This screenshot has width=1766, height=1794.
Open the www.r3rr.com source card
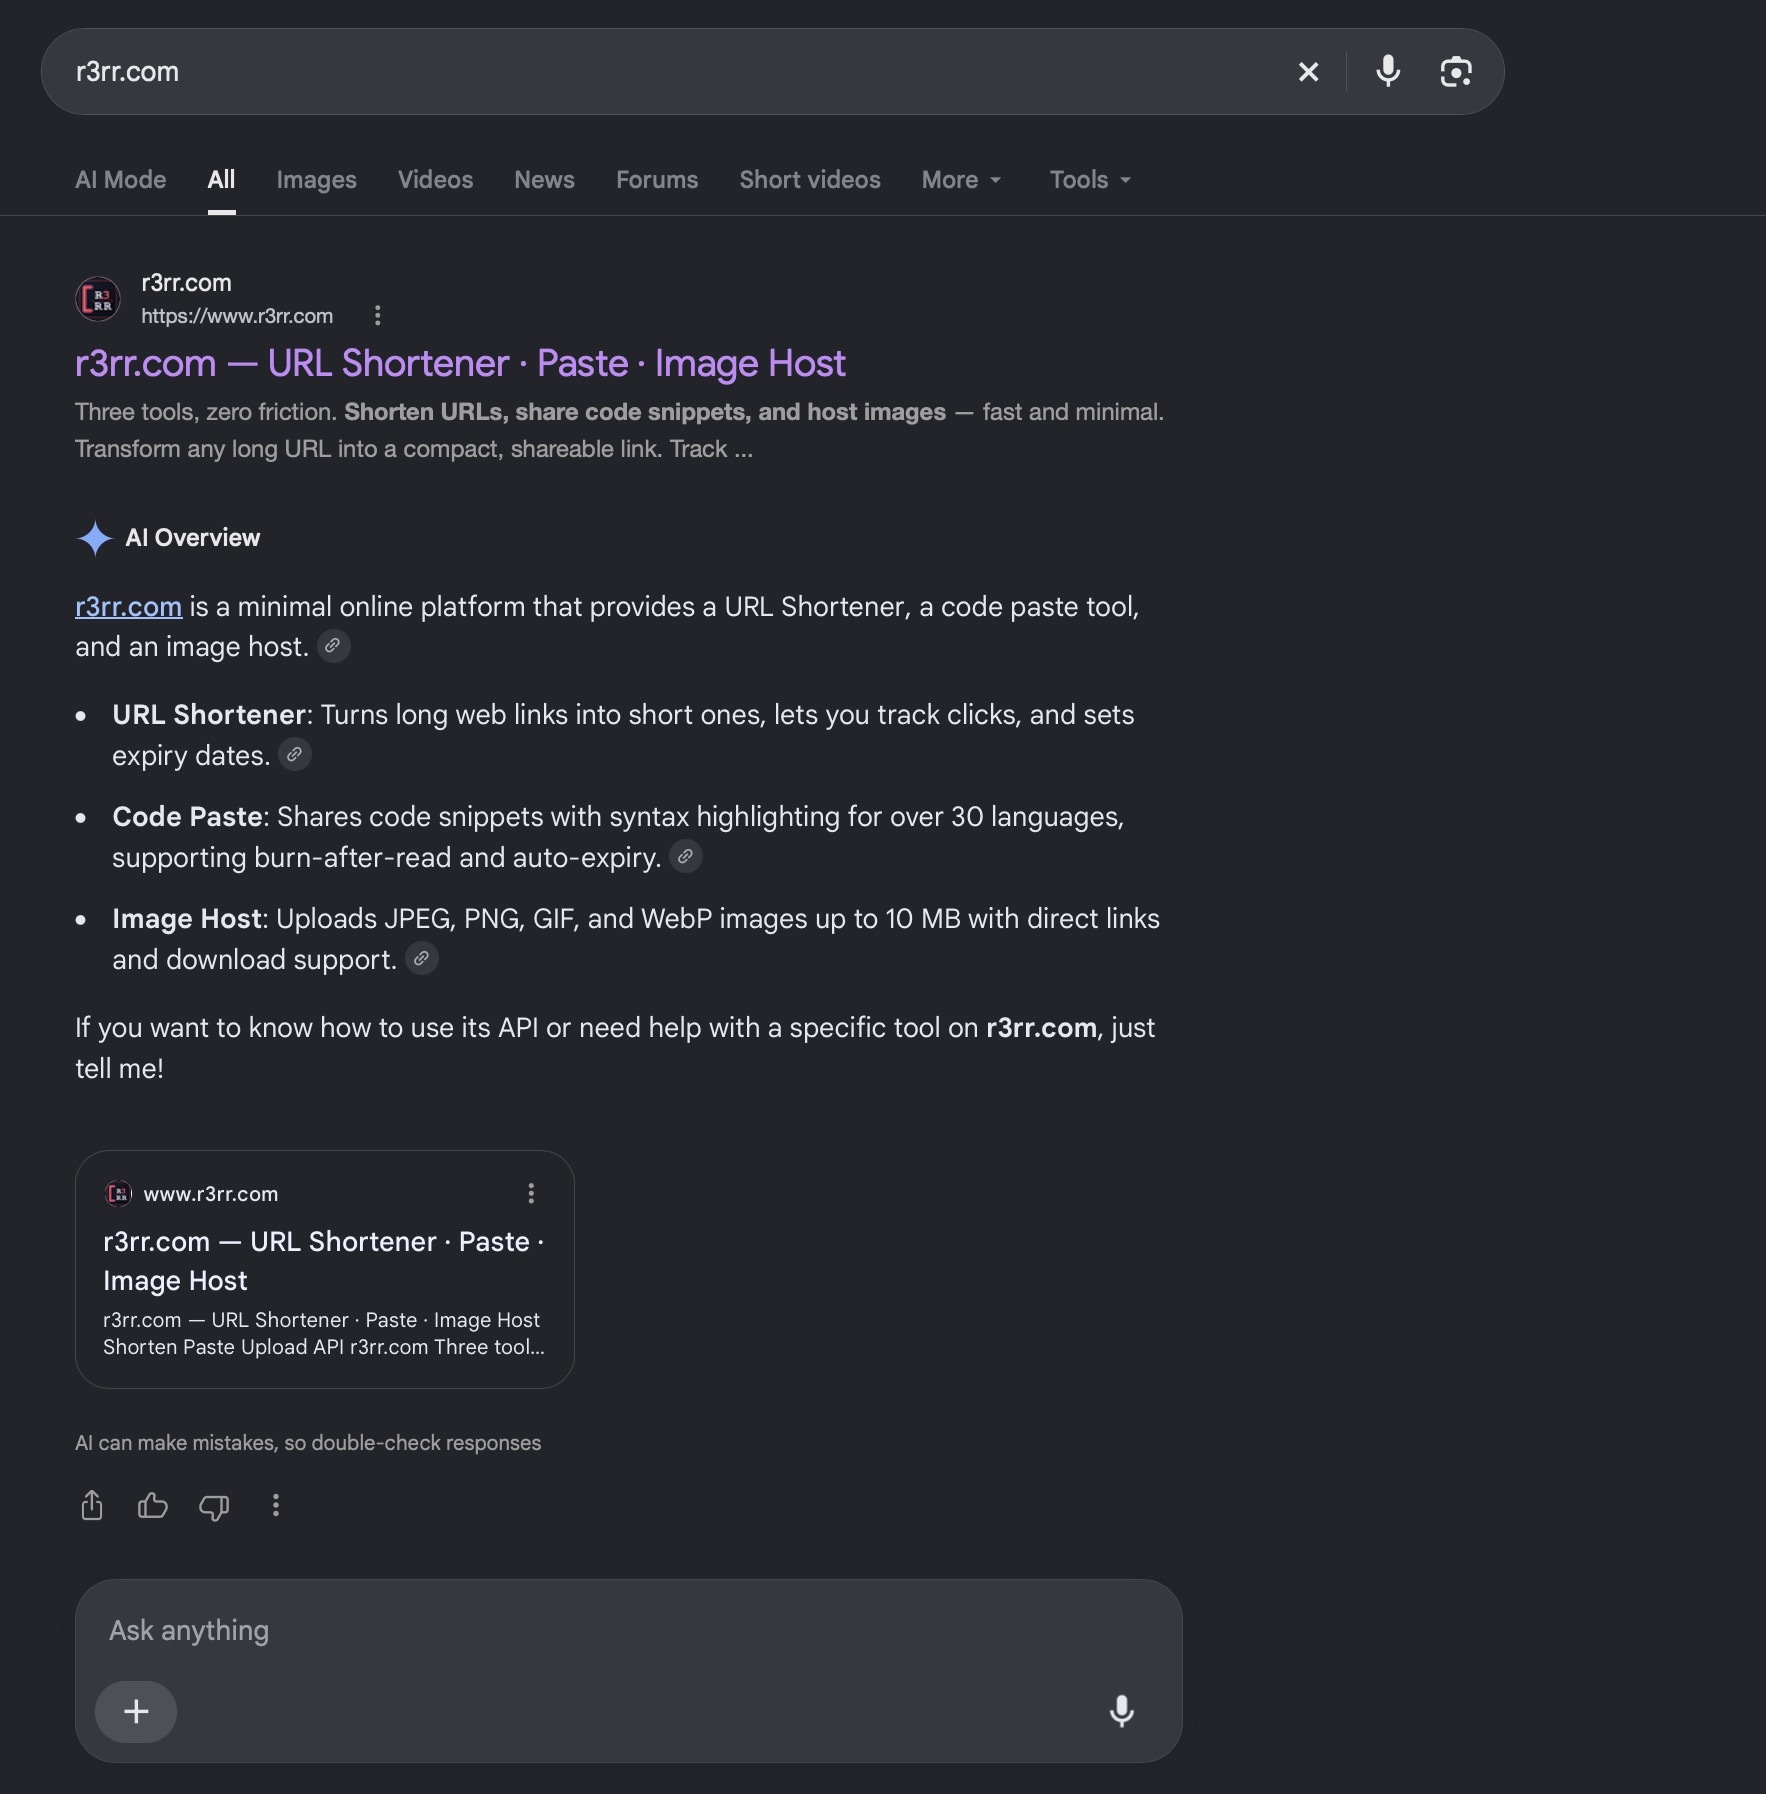pyautogui.click(x=325, y=1269)
